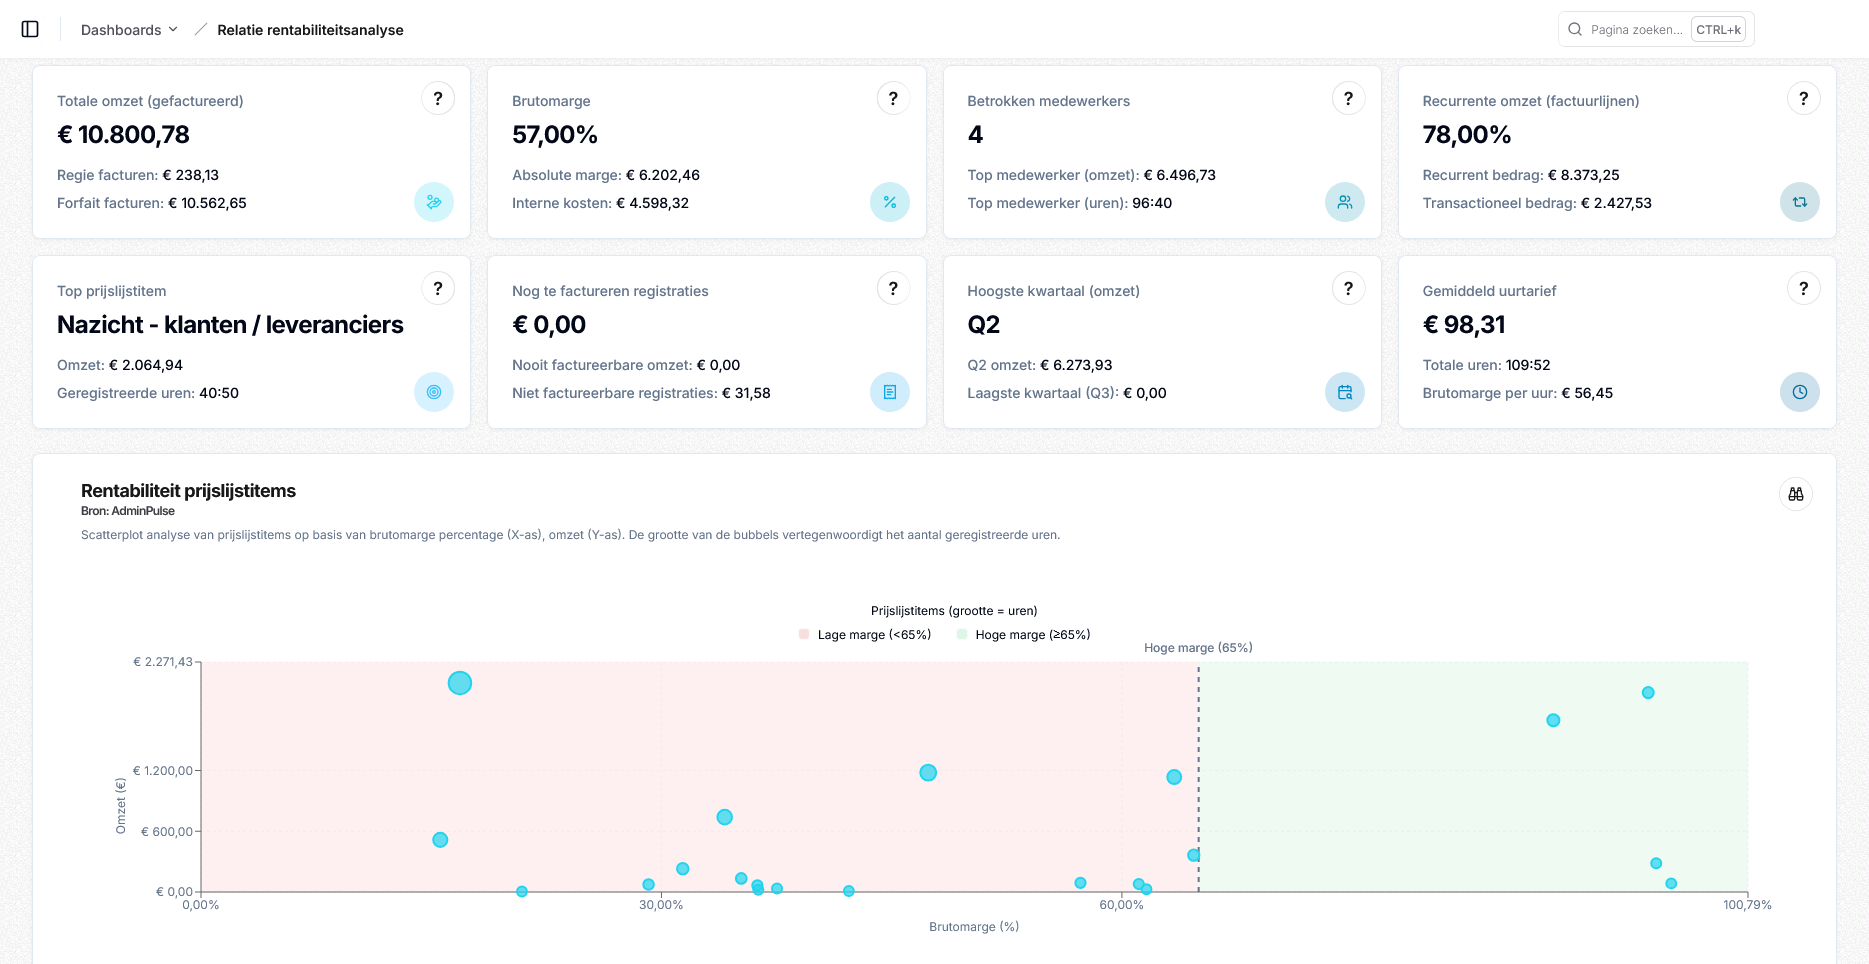This screenshot has height=964, width=1869.
Task: Open the Dashboards breadcrumb dropdown
Action: [129, 30]
